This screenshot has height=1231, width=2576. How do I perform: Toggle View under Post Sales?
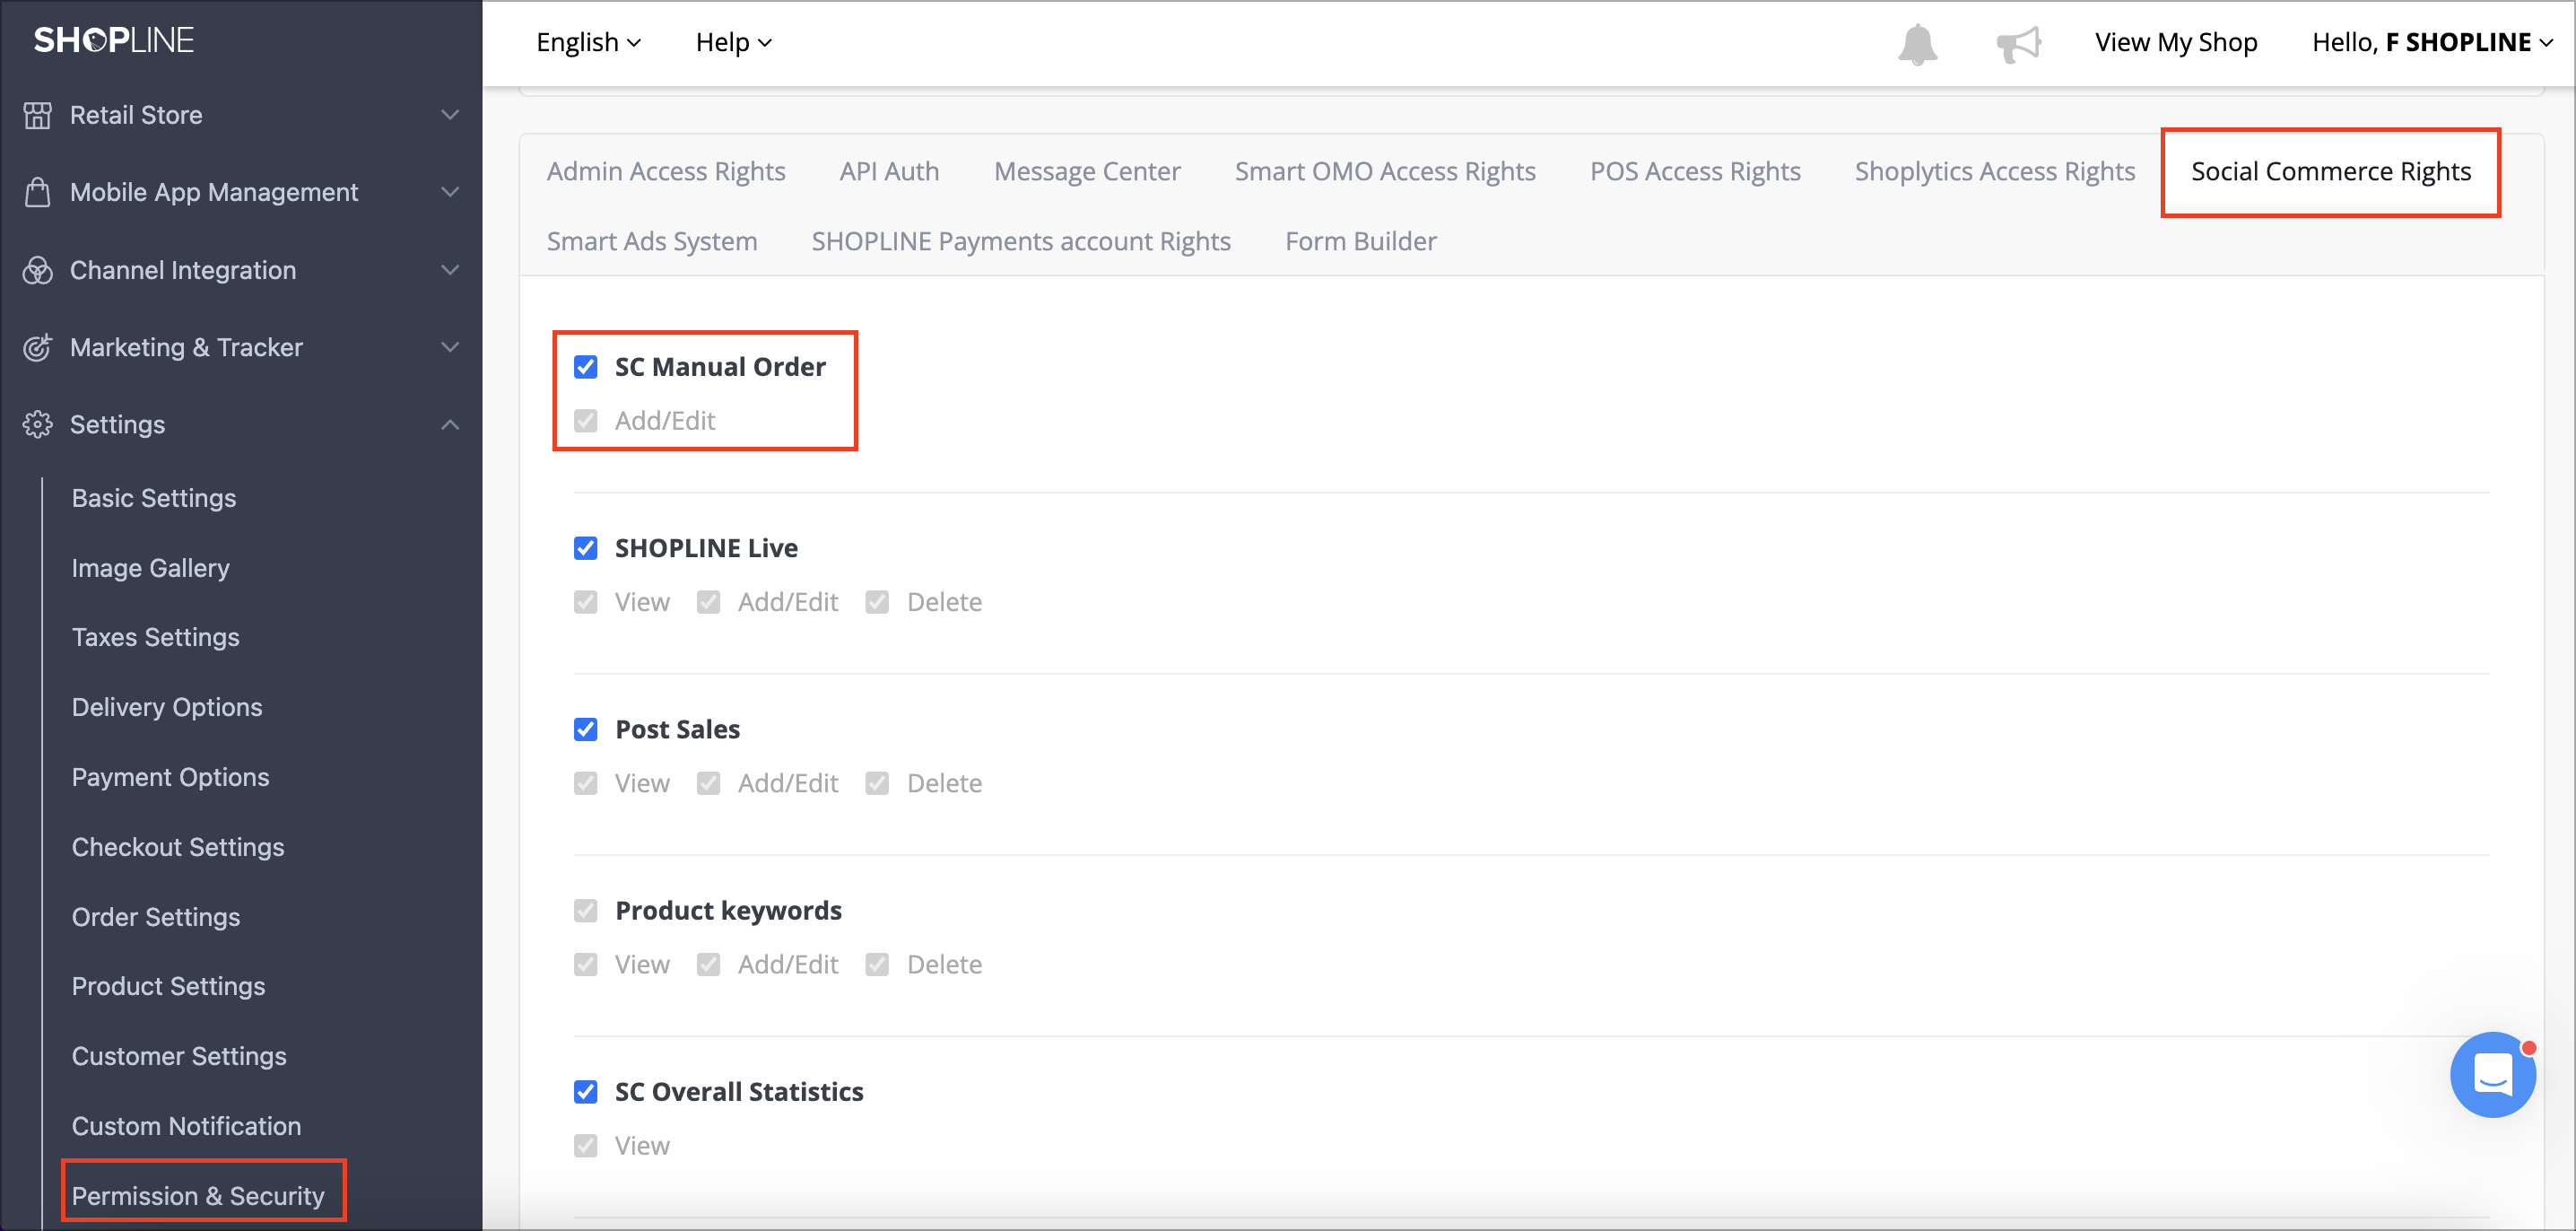(x=586, y=783)
